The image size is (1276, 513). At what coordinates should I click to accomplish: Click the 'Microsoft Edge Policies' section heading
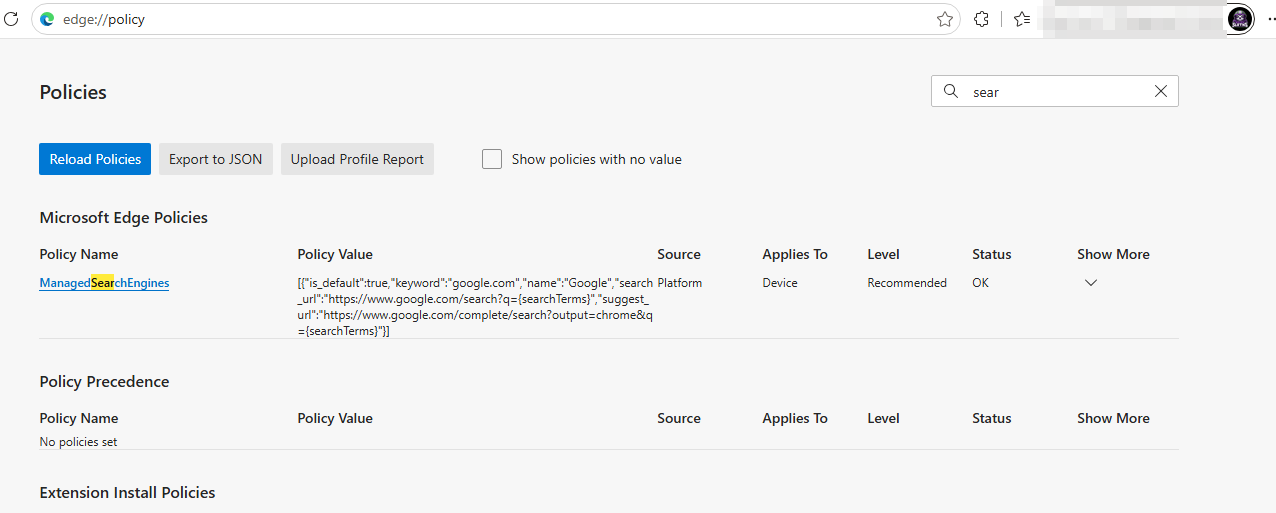124,217
